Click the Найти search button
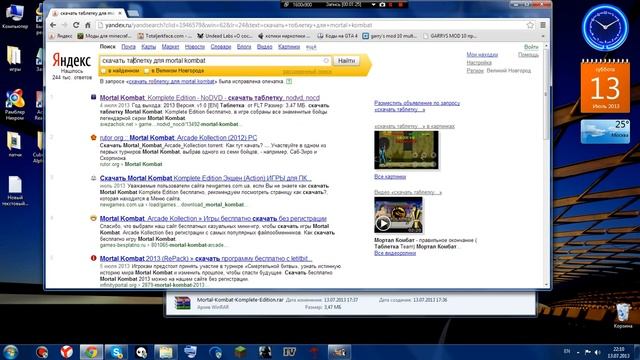 point(347,60)
